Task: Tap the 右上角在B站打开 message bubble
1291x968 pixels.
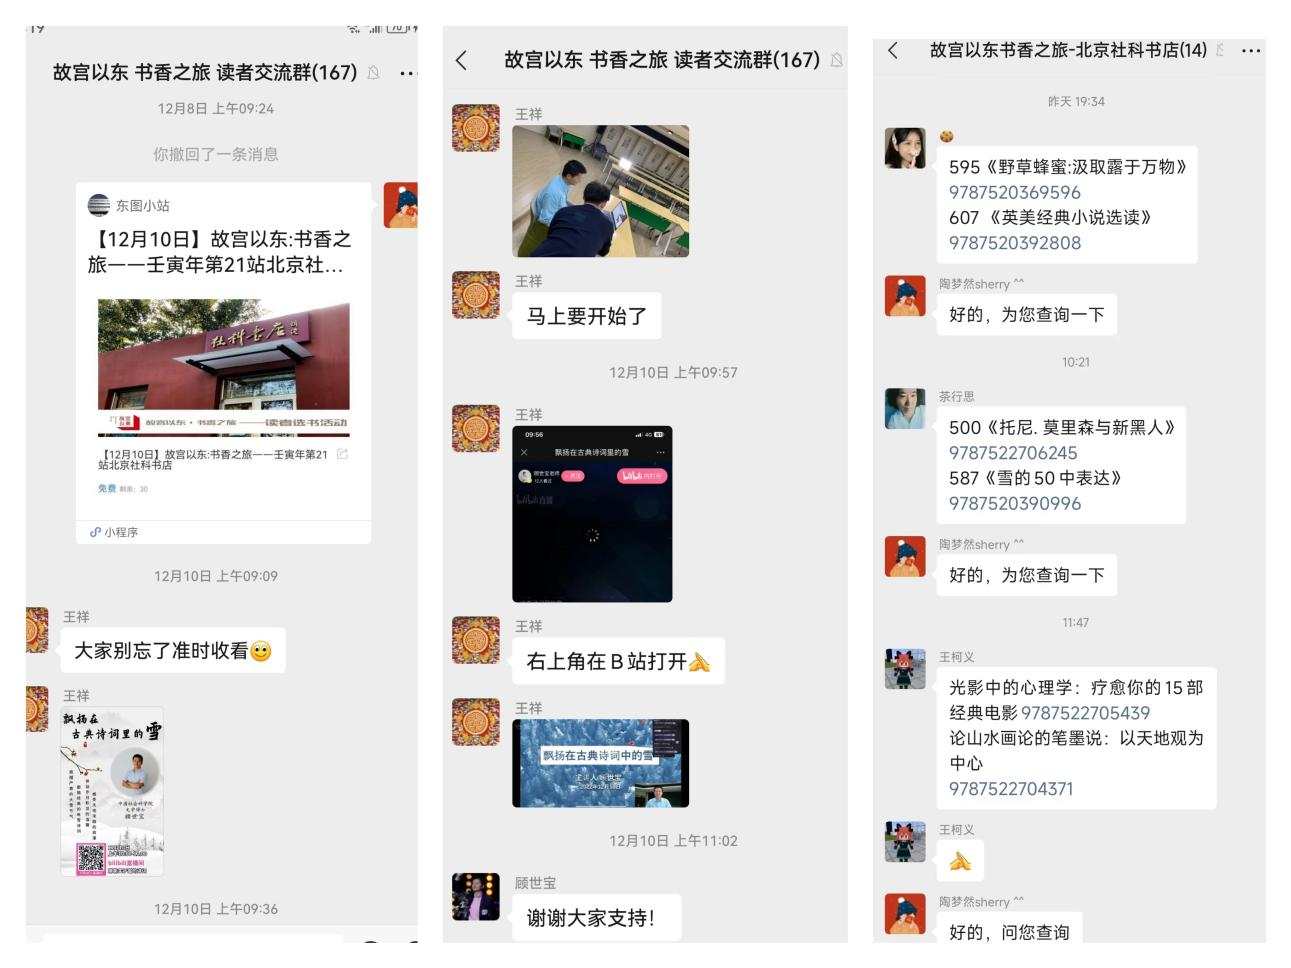Action: coord(618,661)
